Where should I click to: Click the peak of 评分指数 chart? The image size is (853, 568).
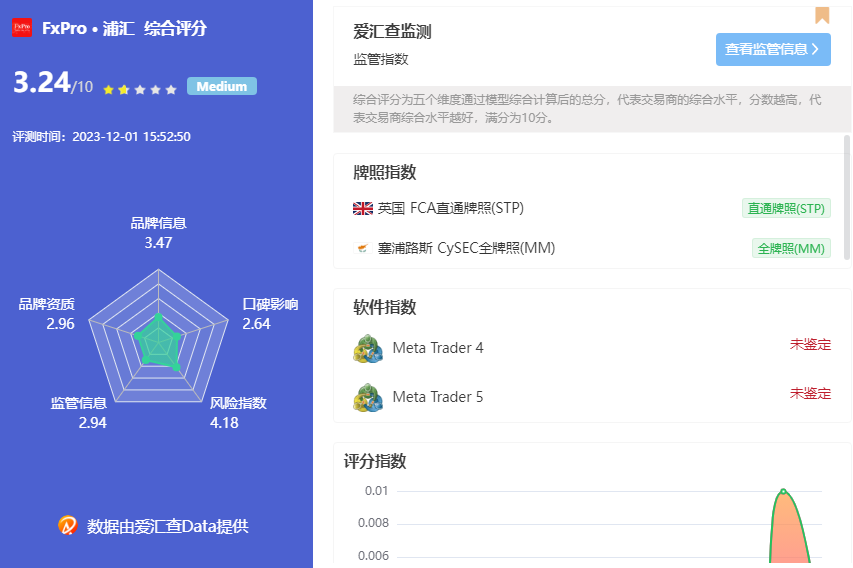click(x=783, y=491)
